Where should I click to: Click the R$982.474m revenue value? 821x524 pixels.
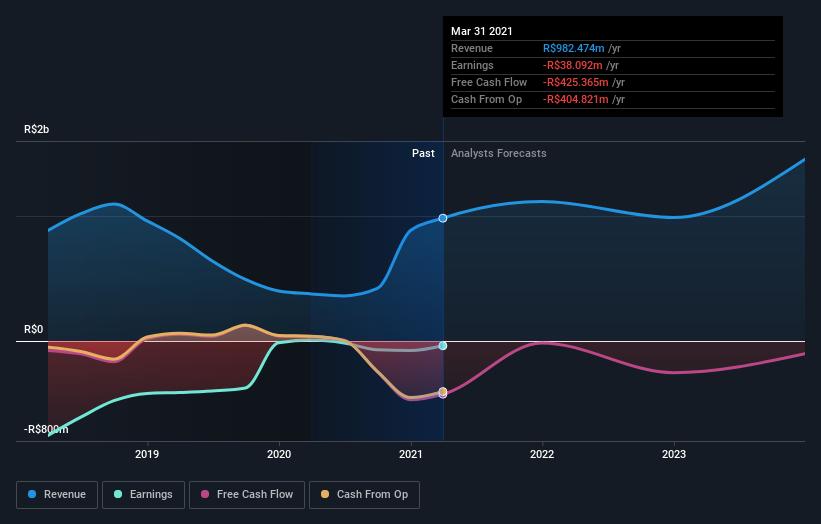coord(573,48)
